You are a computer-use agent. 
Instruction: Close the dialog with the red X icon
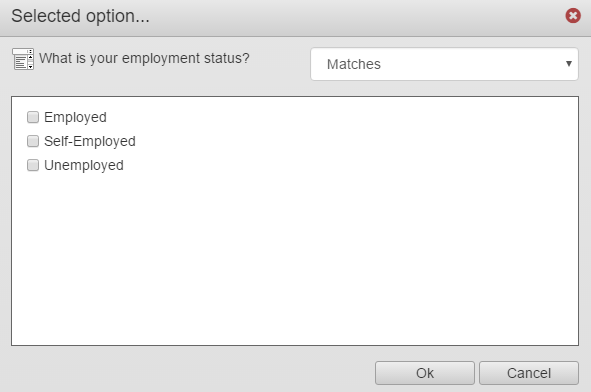[573, 15]
